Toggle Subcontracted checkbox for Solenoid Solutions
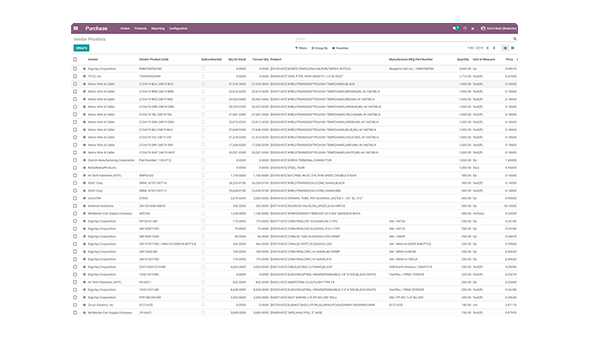The image size is (590, 360). click(203, 206)
